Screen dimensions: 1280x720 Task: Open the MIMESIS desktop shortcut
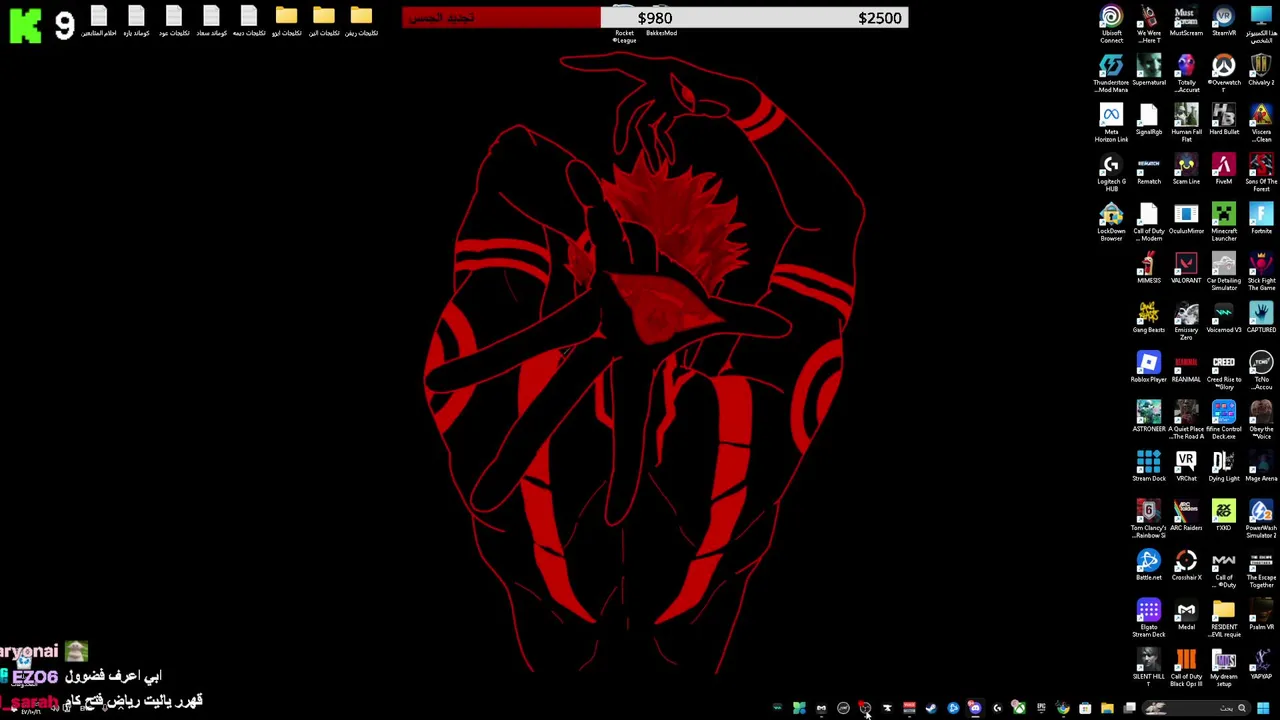point(1149,269)
